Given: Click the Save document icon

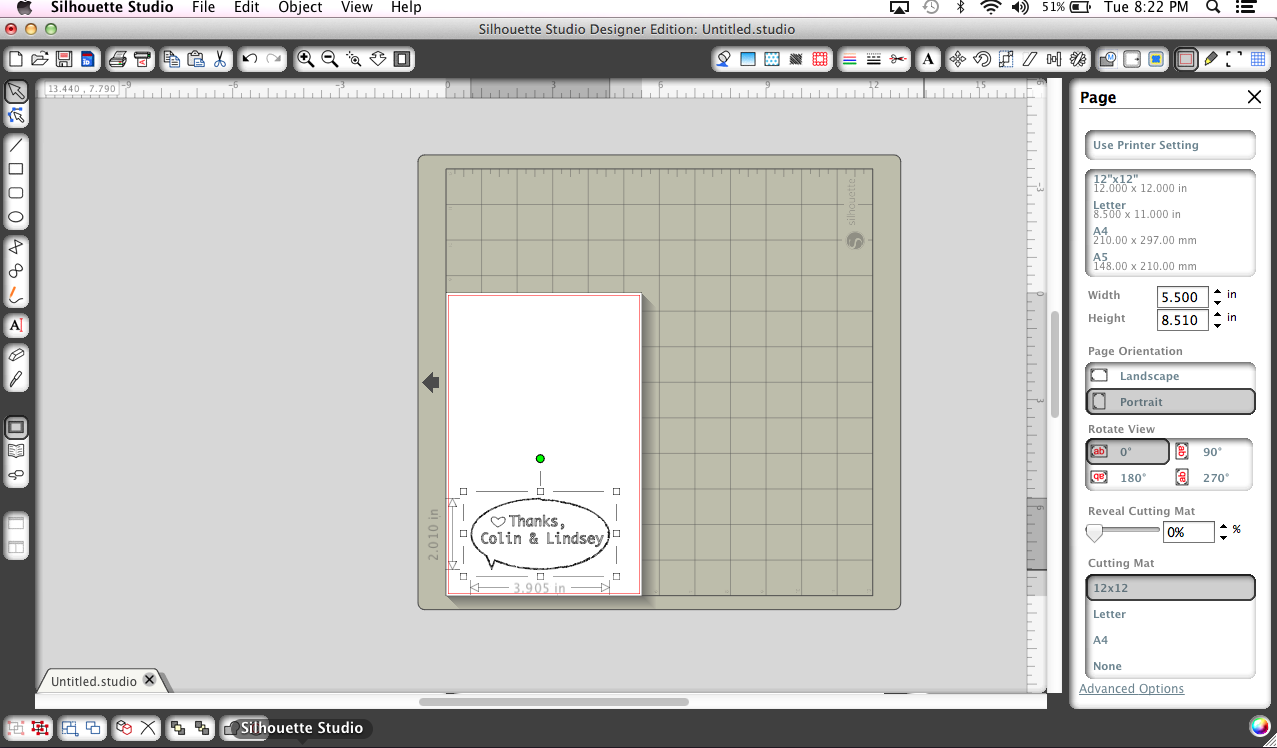Looking at the screenshot, I should tap(63, 59).
